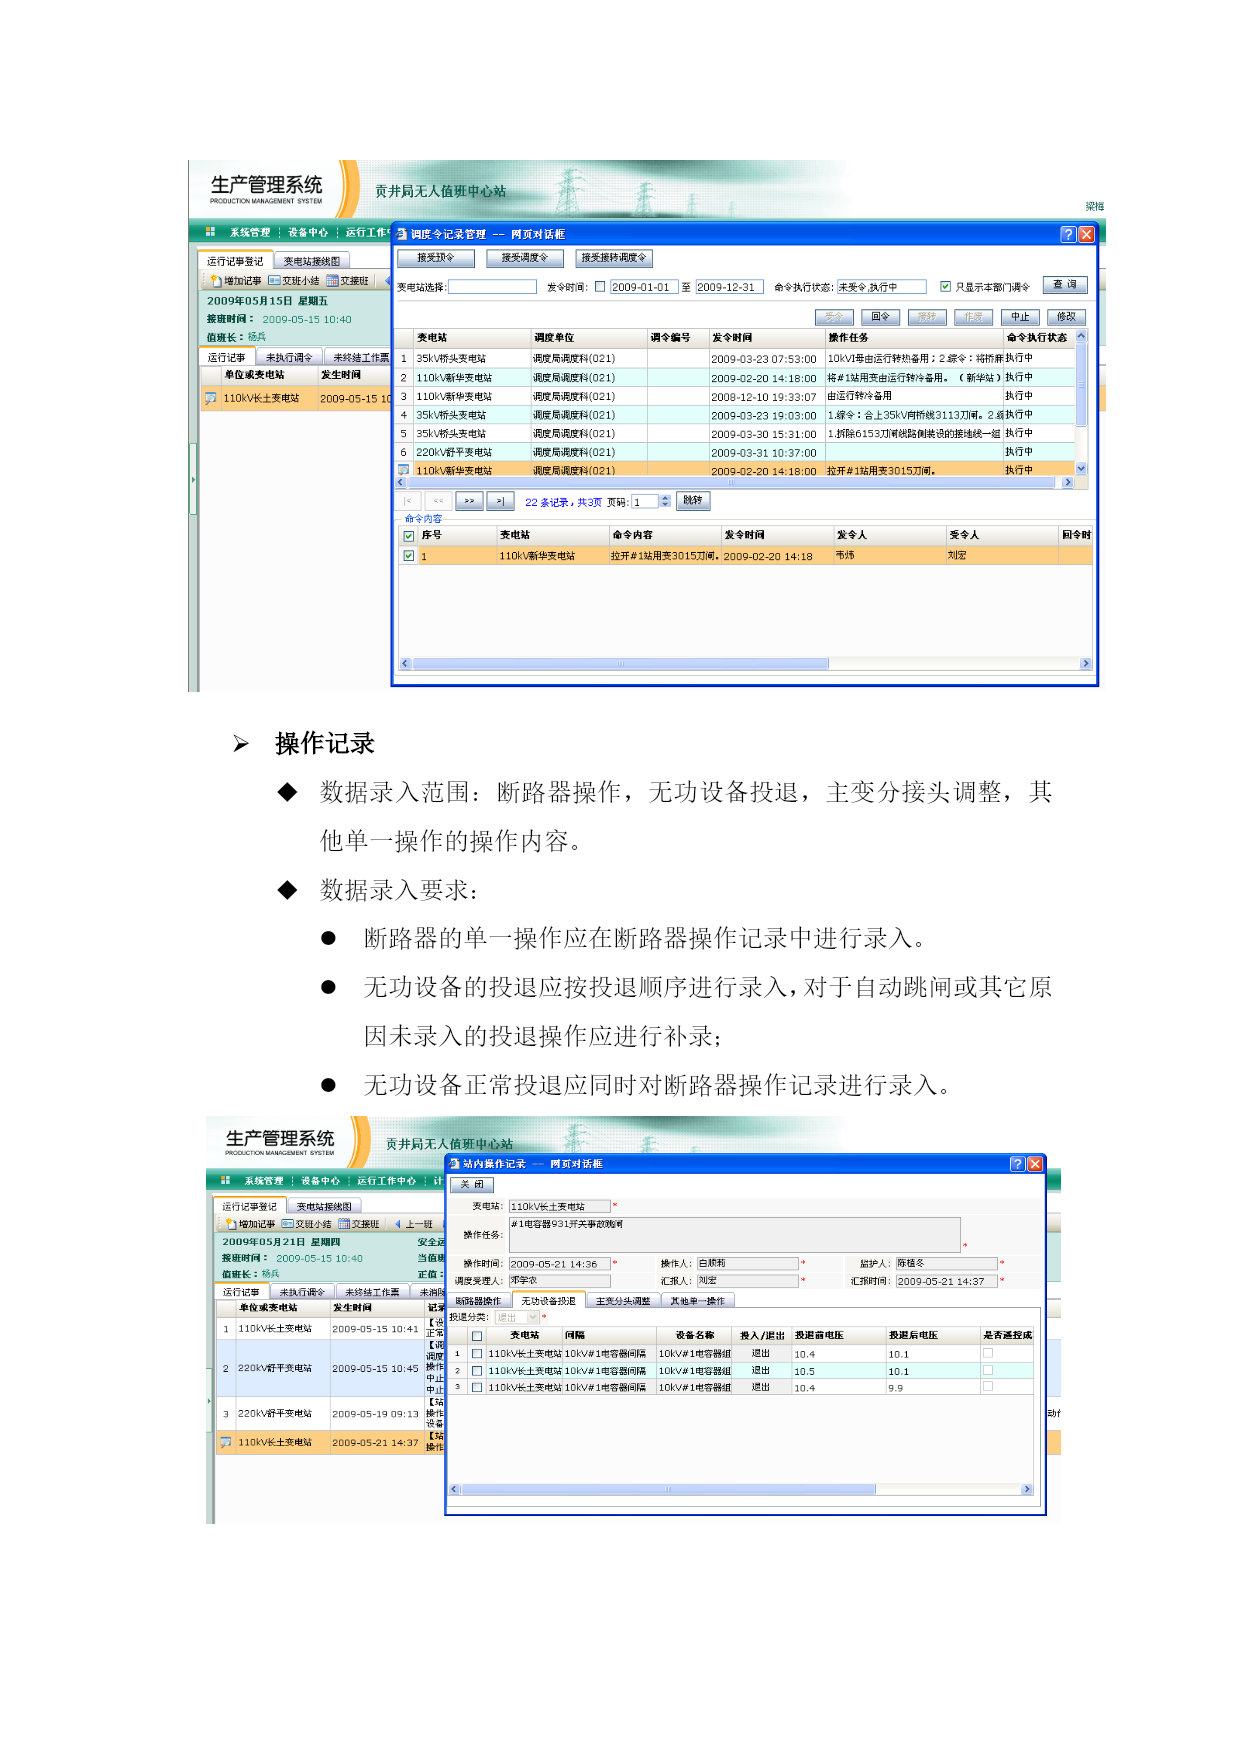Click the 修改 button
The height and width of the screenshot is (1754, 1241).
[1066, 317]
